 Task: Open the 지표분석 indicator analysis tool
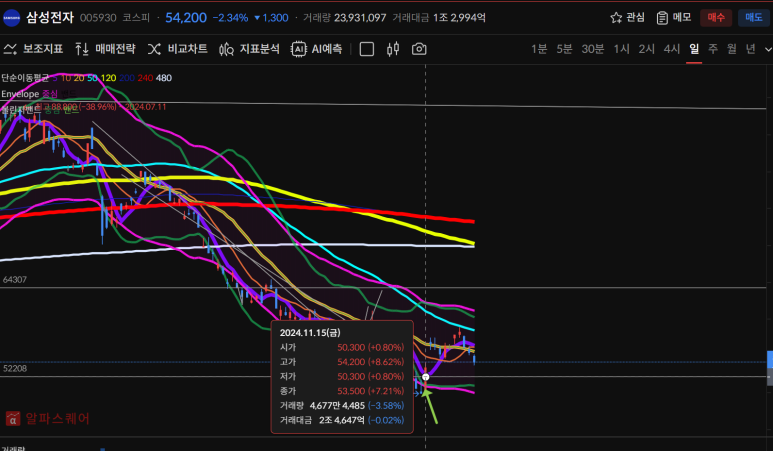point(249,49)
